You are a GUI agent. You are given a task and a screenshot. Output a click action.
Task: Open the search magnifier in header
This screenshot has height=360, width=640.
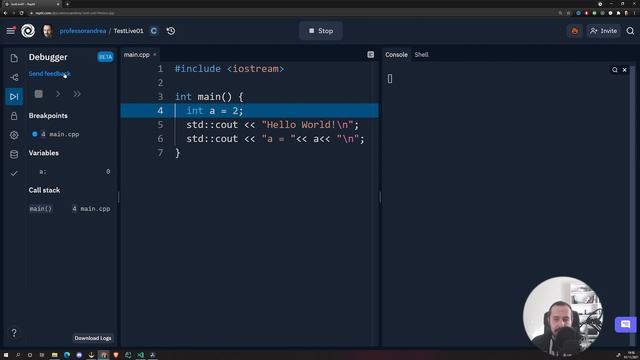click(630, 31)
